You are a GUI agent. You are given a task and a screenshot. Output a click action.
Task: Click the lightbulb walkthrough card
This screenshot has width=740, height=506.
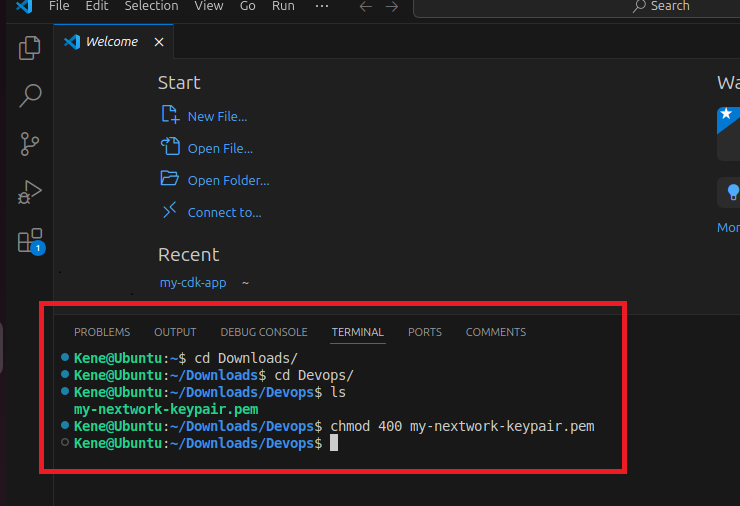tap(728, 192)
